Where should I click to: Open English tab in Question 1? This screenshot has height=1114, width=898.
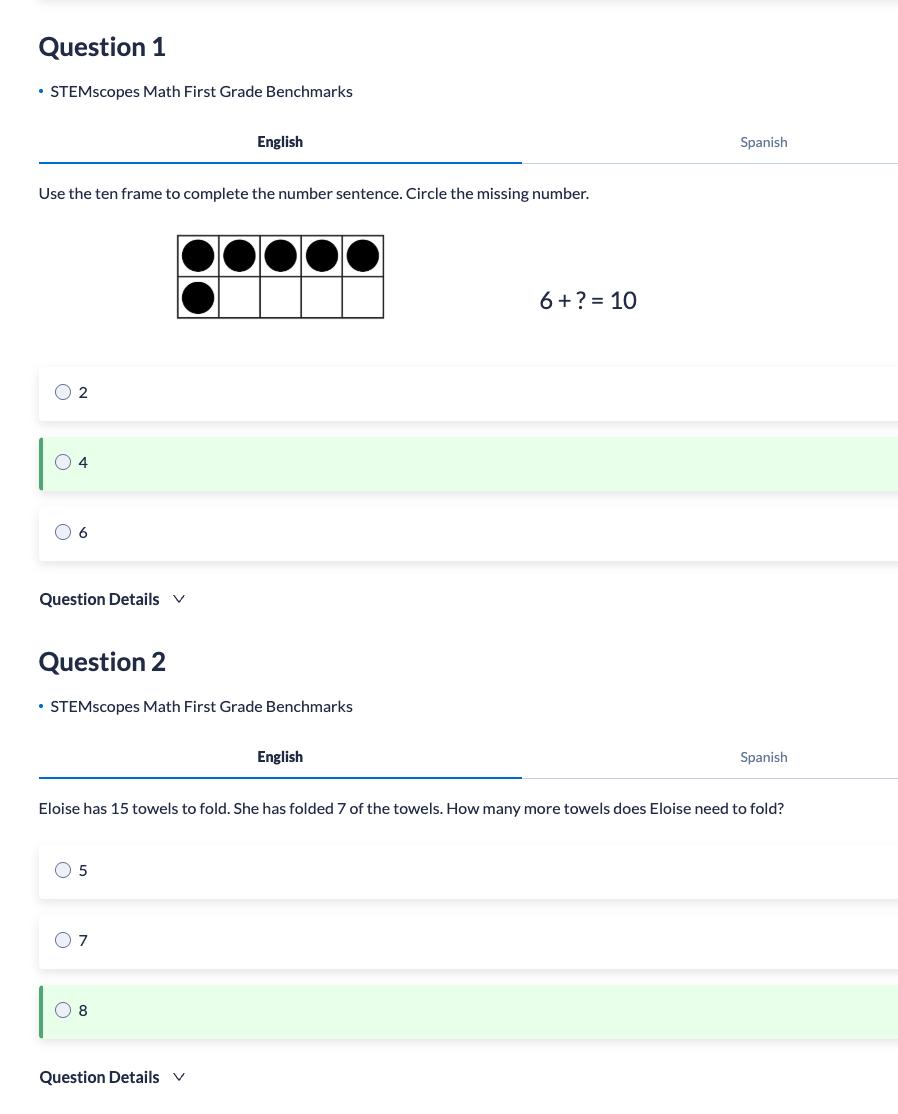[x=280, y=142]
